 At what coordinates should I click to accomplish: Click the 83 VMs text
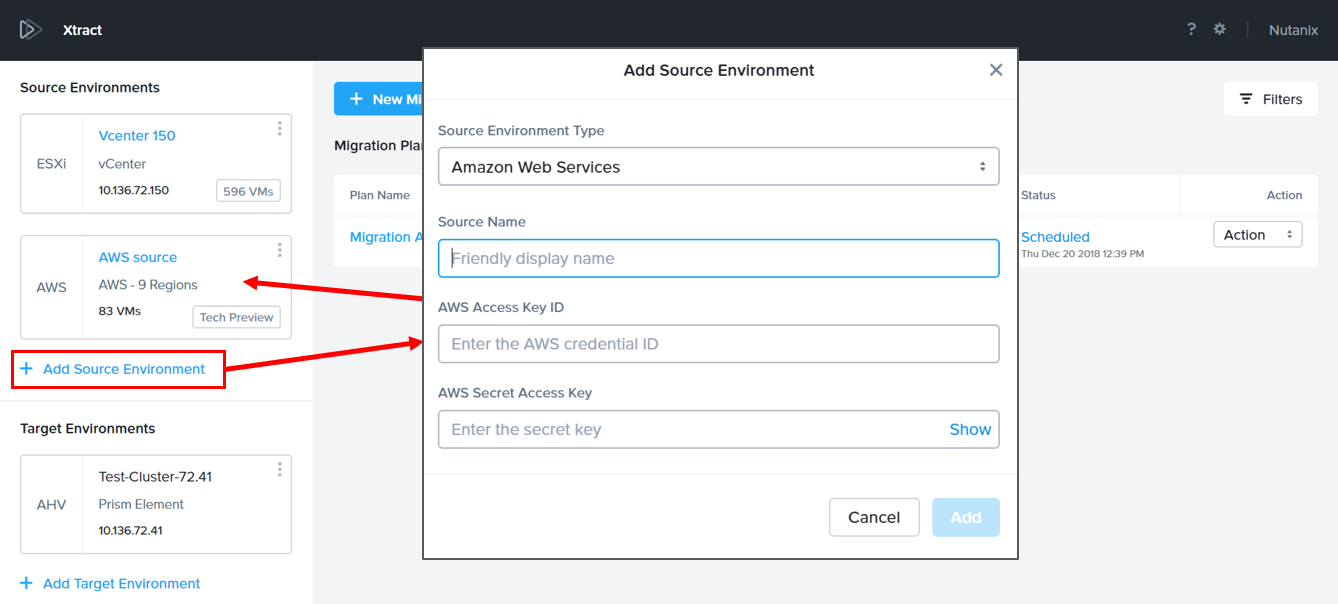point(120,311)
